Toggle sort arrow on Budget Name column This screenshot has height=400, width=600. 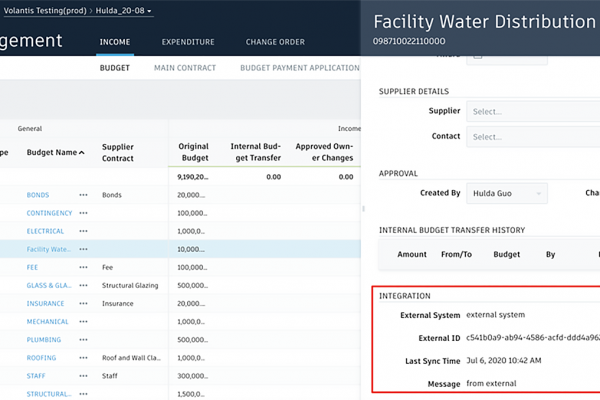(x=82, y=153)
